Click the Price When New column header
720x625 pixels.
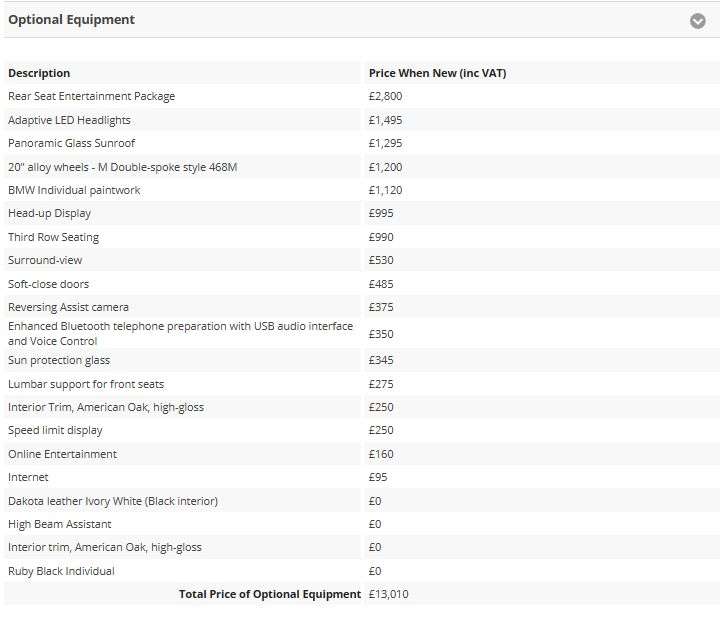pos(437,73)
